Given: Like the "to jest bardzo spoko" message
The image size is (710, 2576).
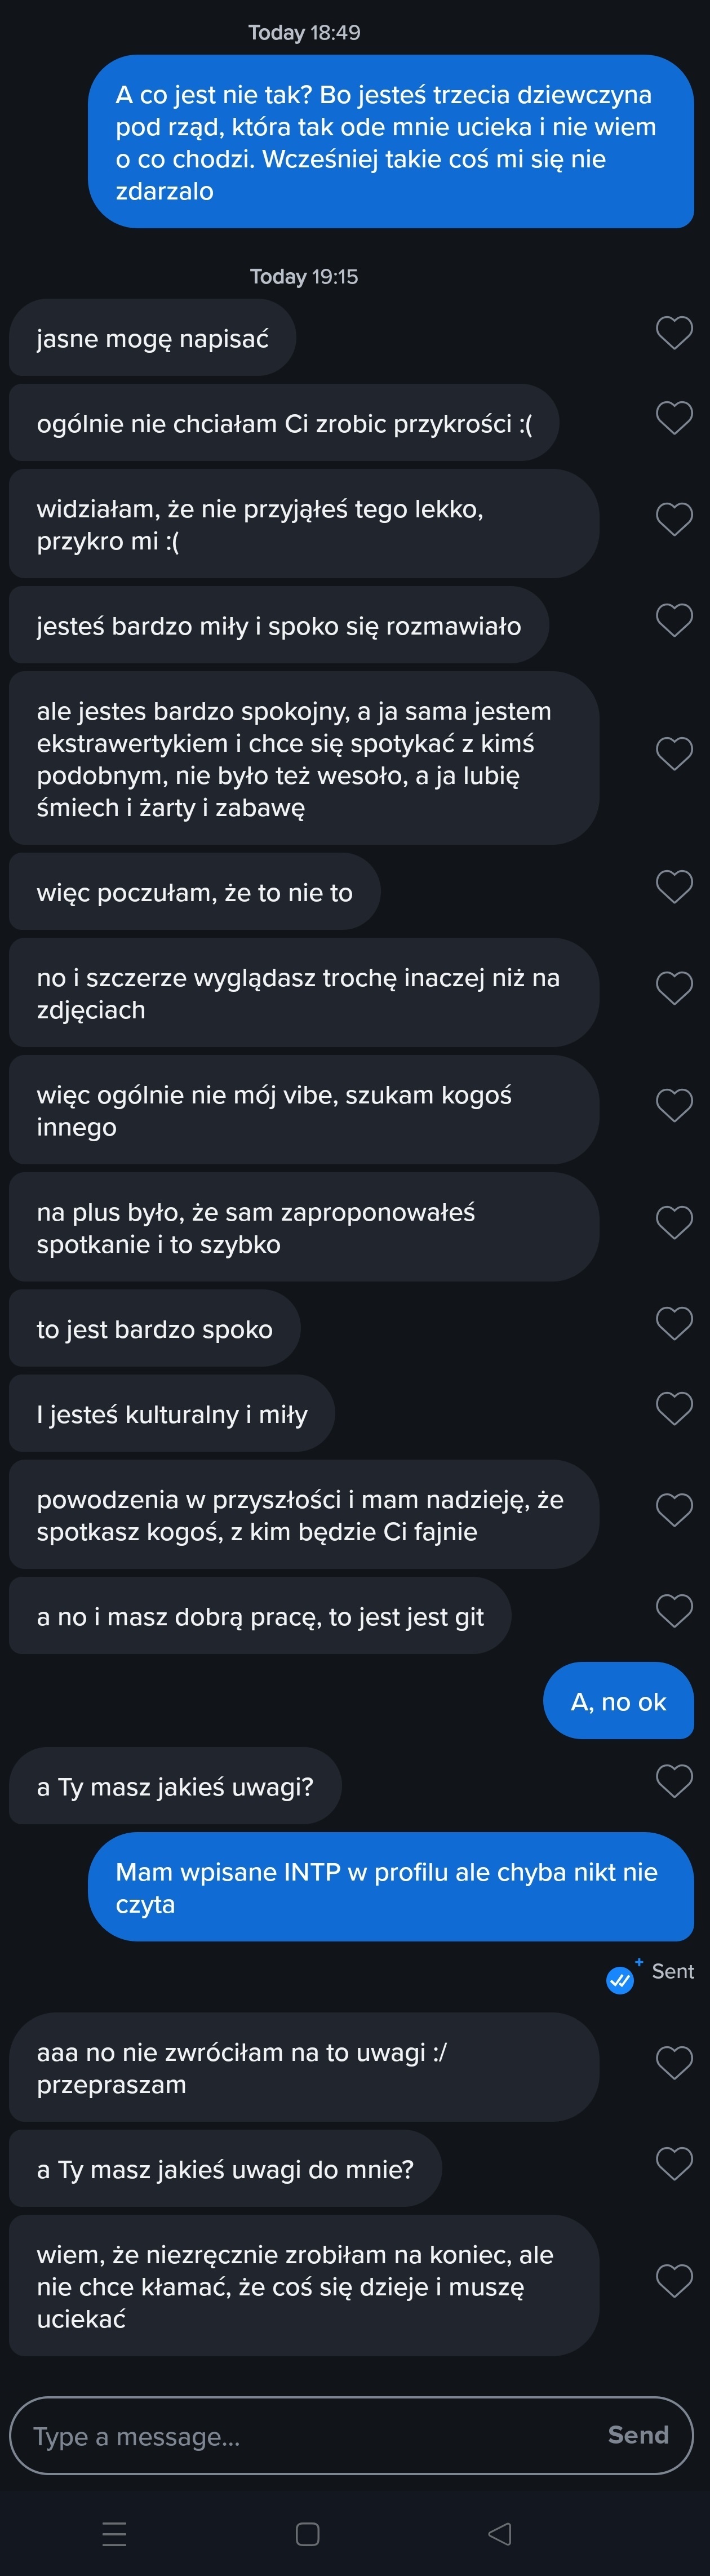Looking at the screenshot, I should pos(674,1324).
